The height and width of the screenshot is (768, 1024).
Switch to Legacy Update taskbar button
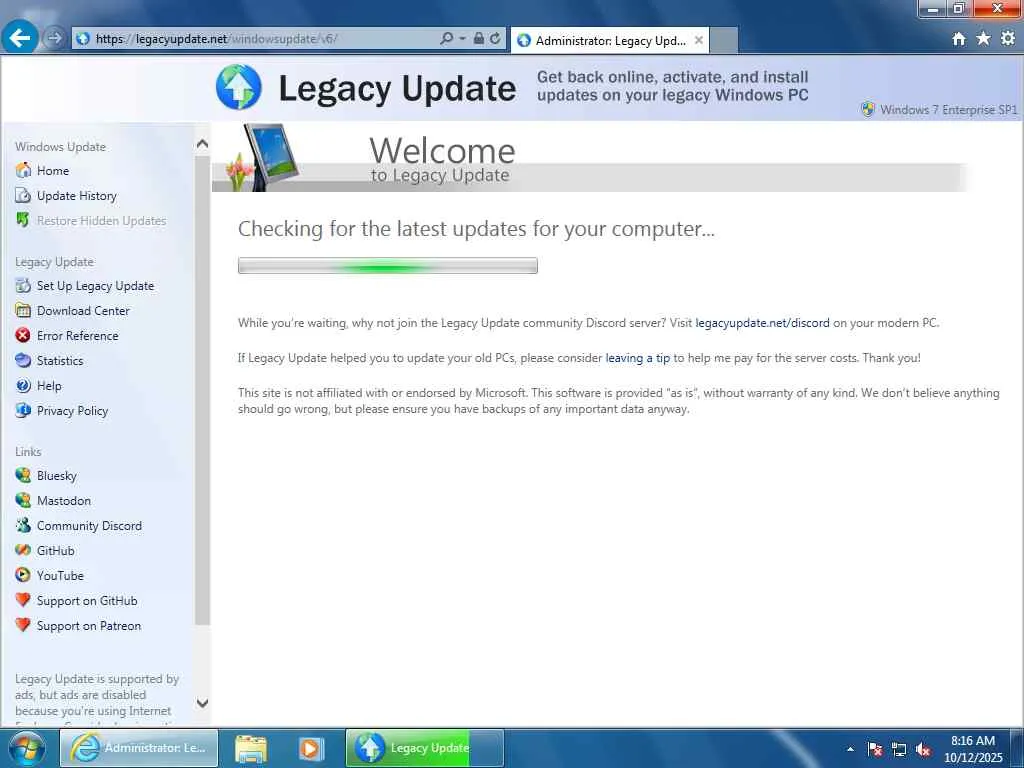pyautogui.click(x=424, y=748)
